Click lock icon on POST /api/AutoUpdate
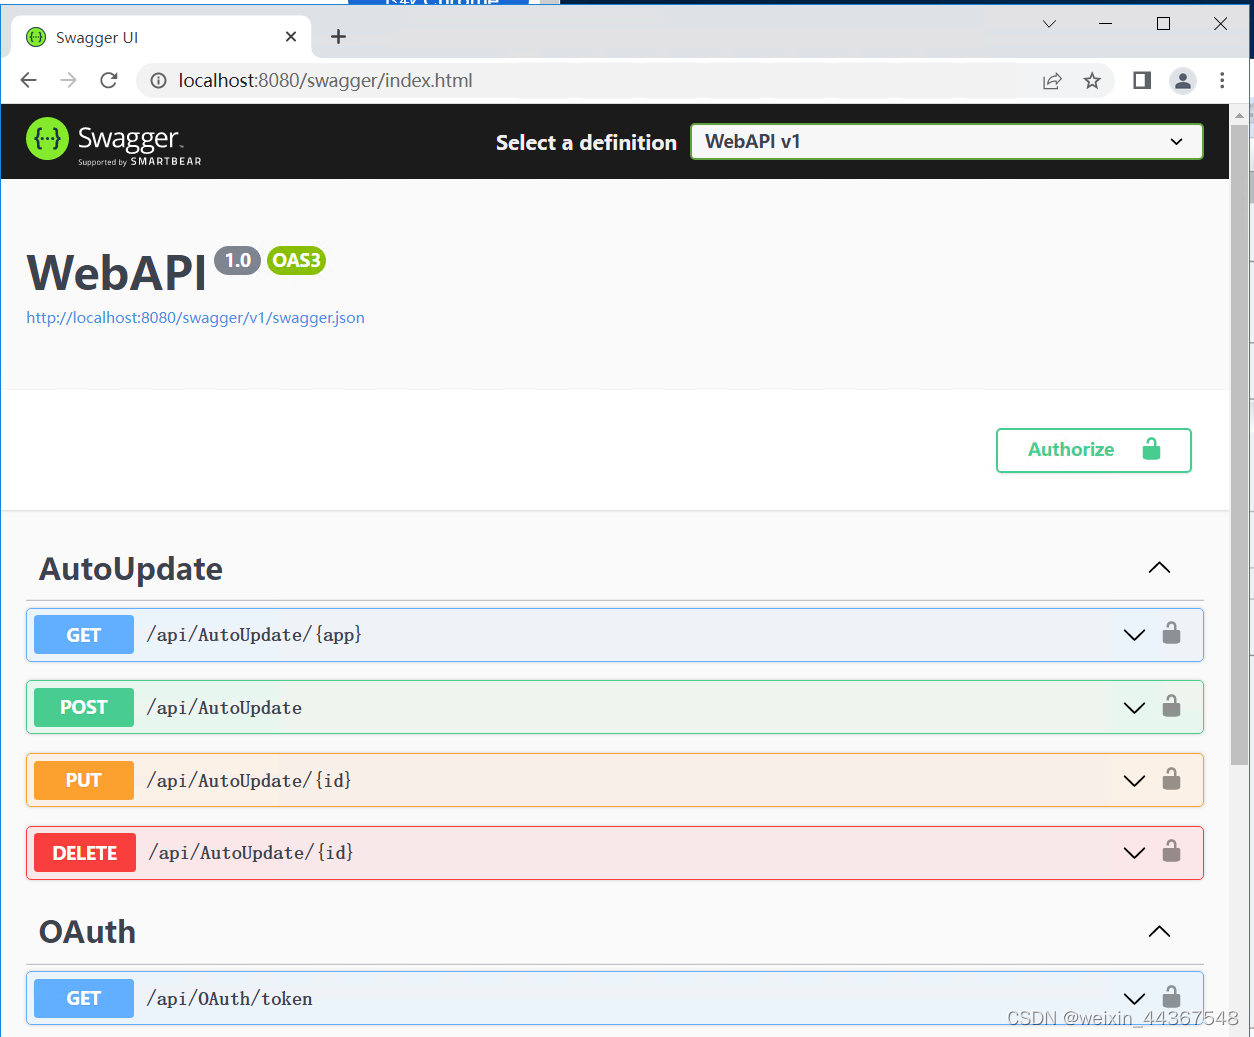Screen dimensions: 1254x1037 (1171, 706)
